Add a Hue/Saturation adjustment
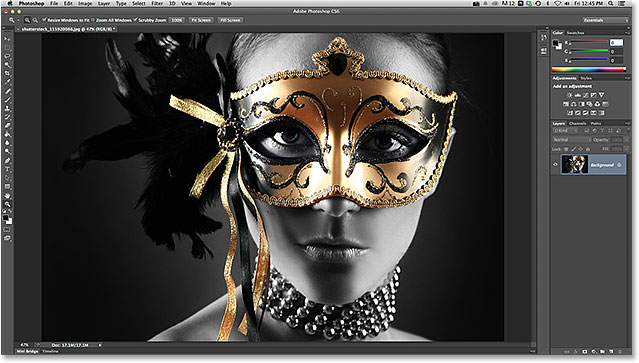The image size is (639, 363). click(x=566, y=104)
